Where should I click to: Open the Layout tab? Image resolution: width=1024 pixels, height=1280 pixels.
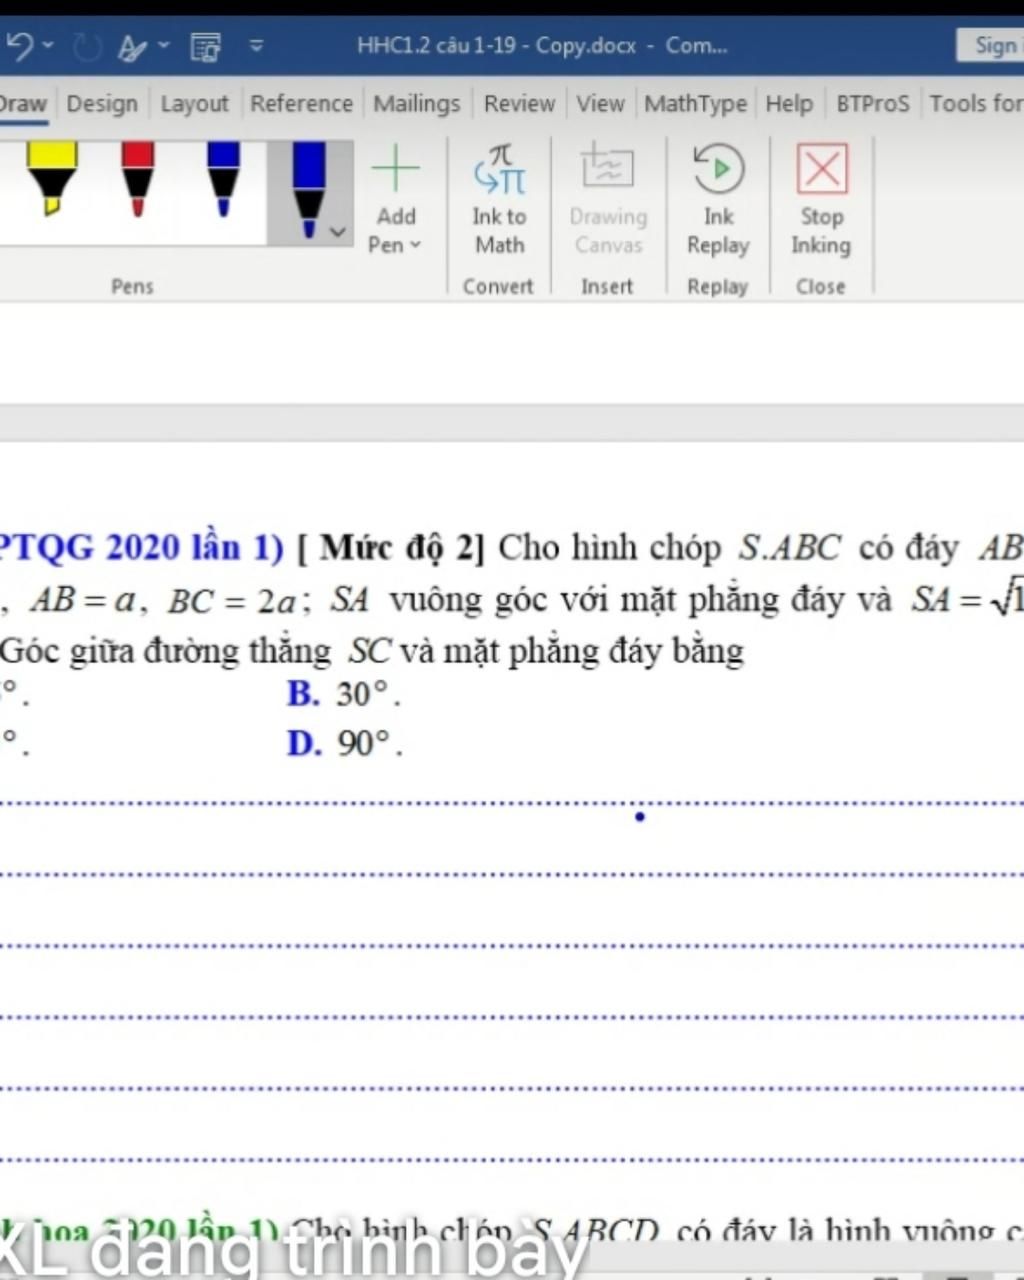click(x=194, y=104)
